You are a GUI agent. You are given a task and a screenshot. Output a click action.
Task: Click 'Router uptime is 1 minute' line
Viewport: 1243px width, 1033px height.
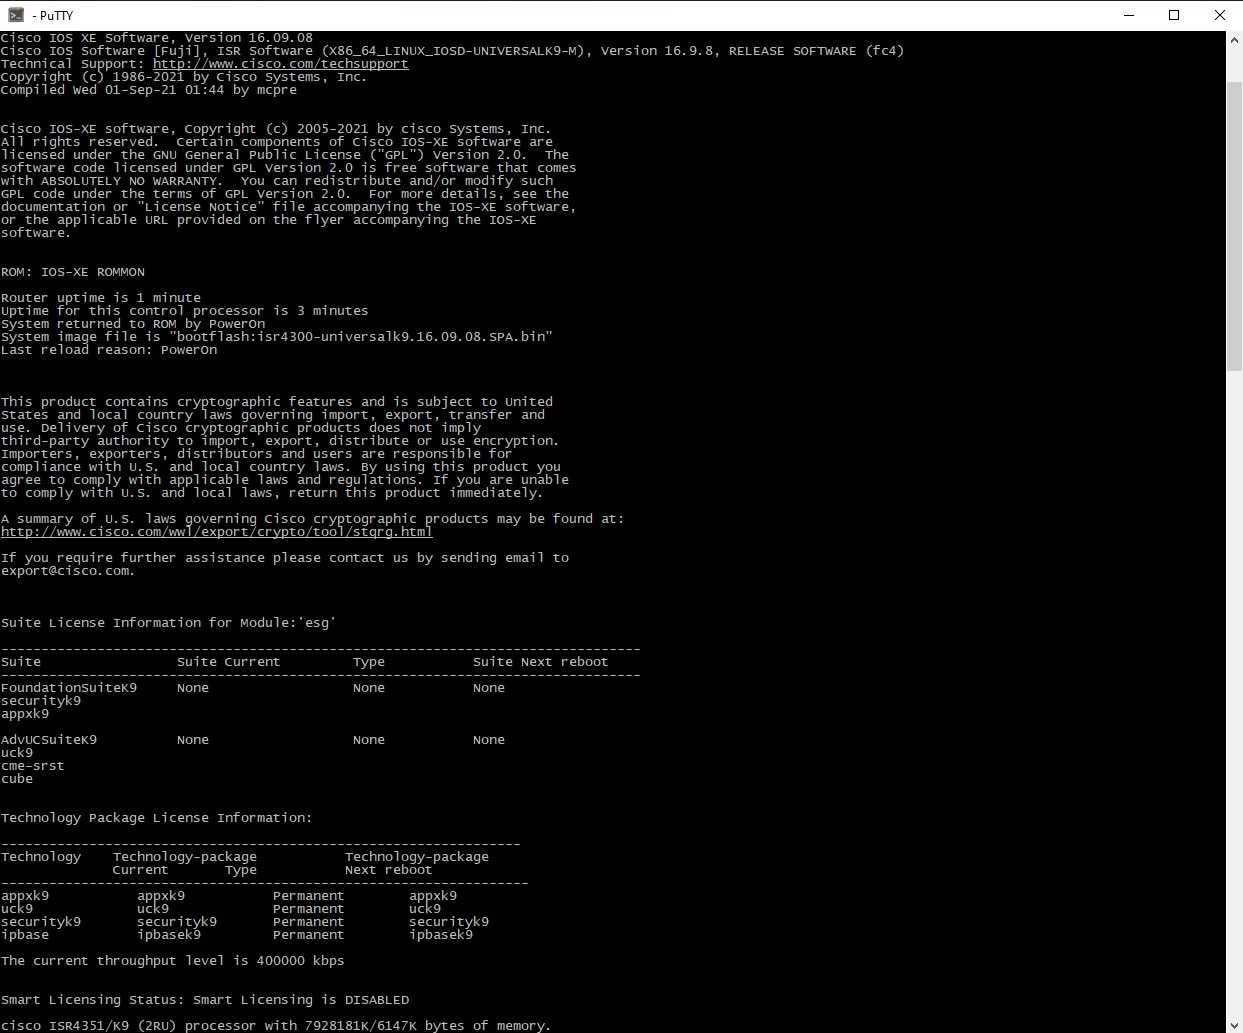[101, 298]
